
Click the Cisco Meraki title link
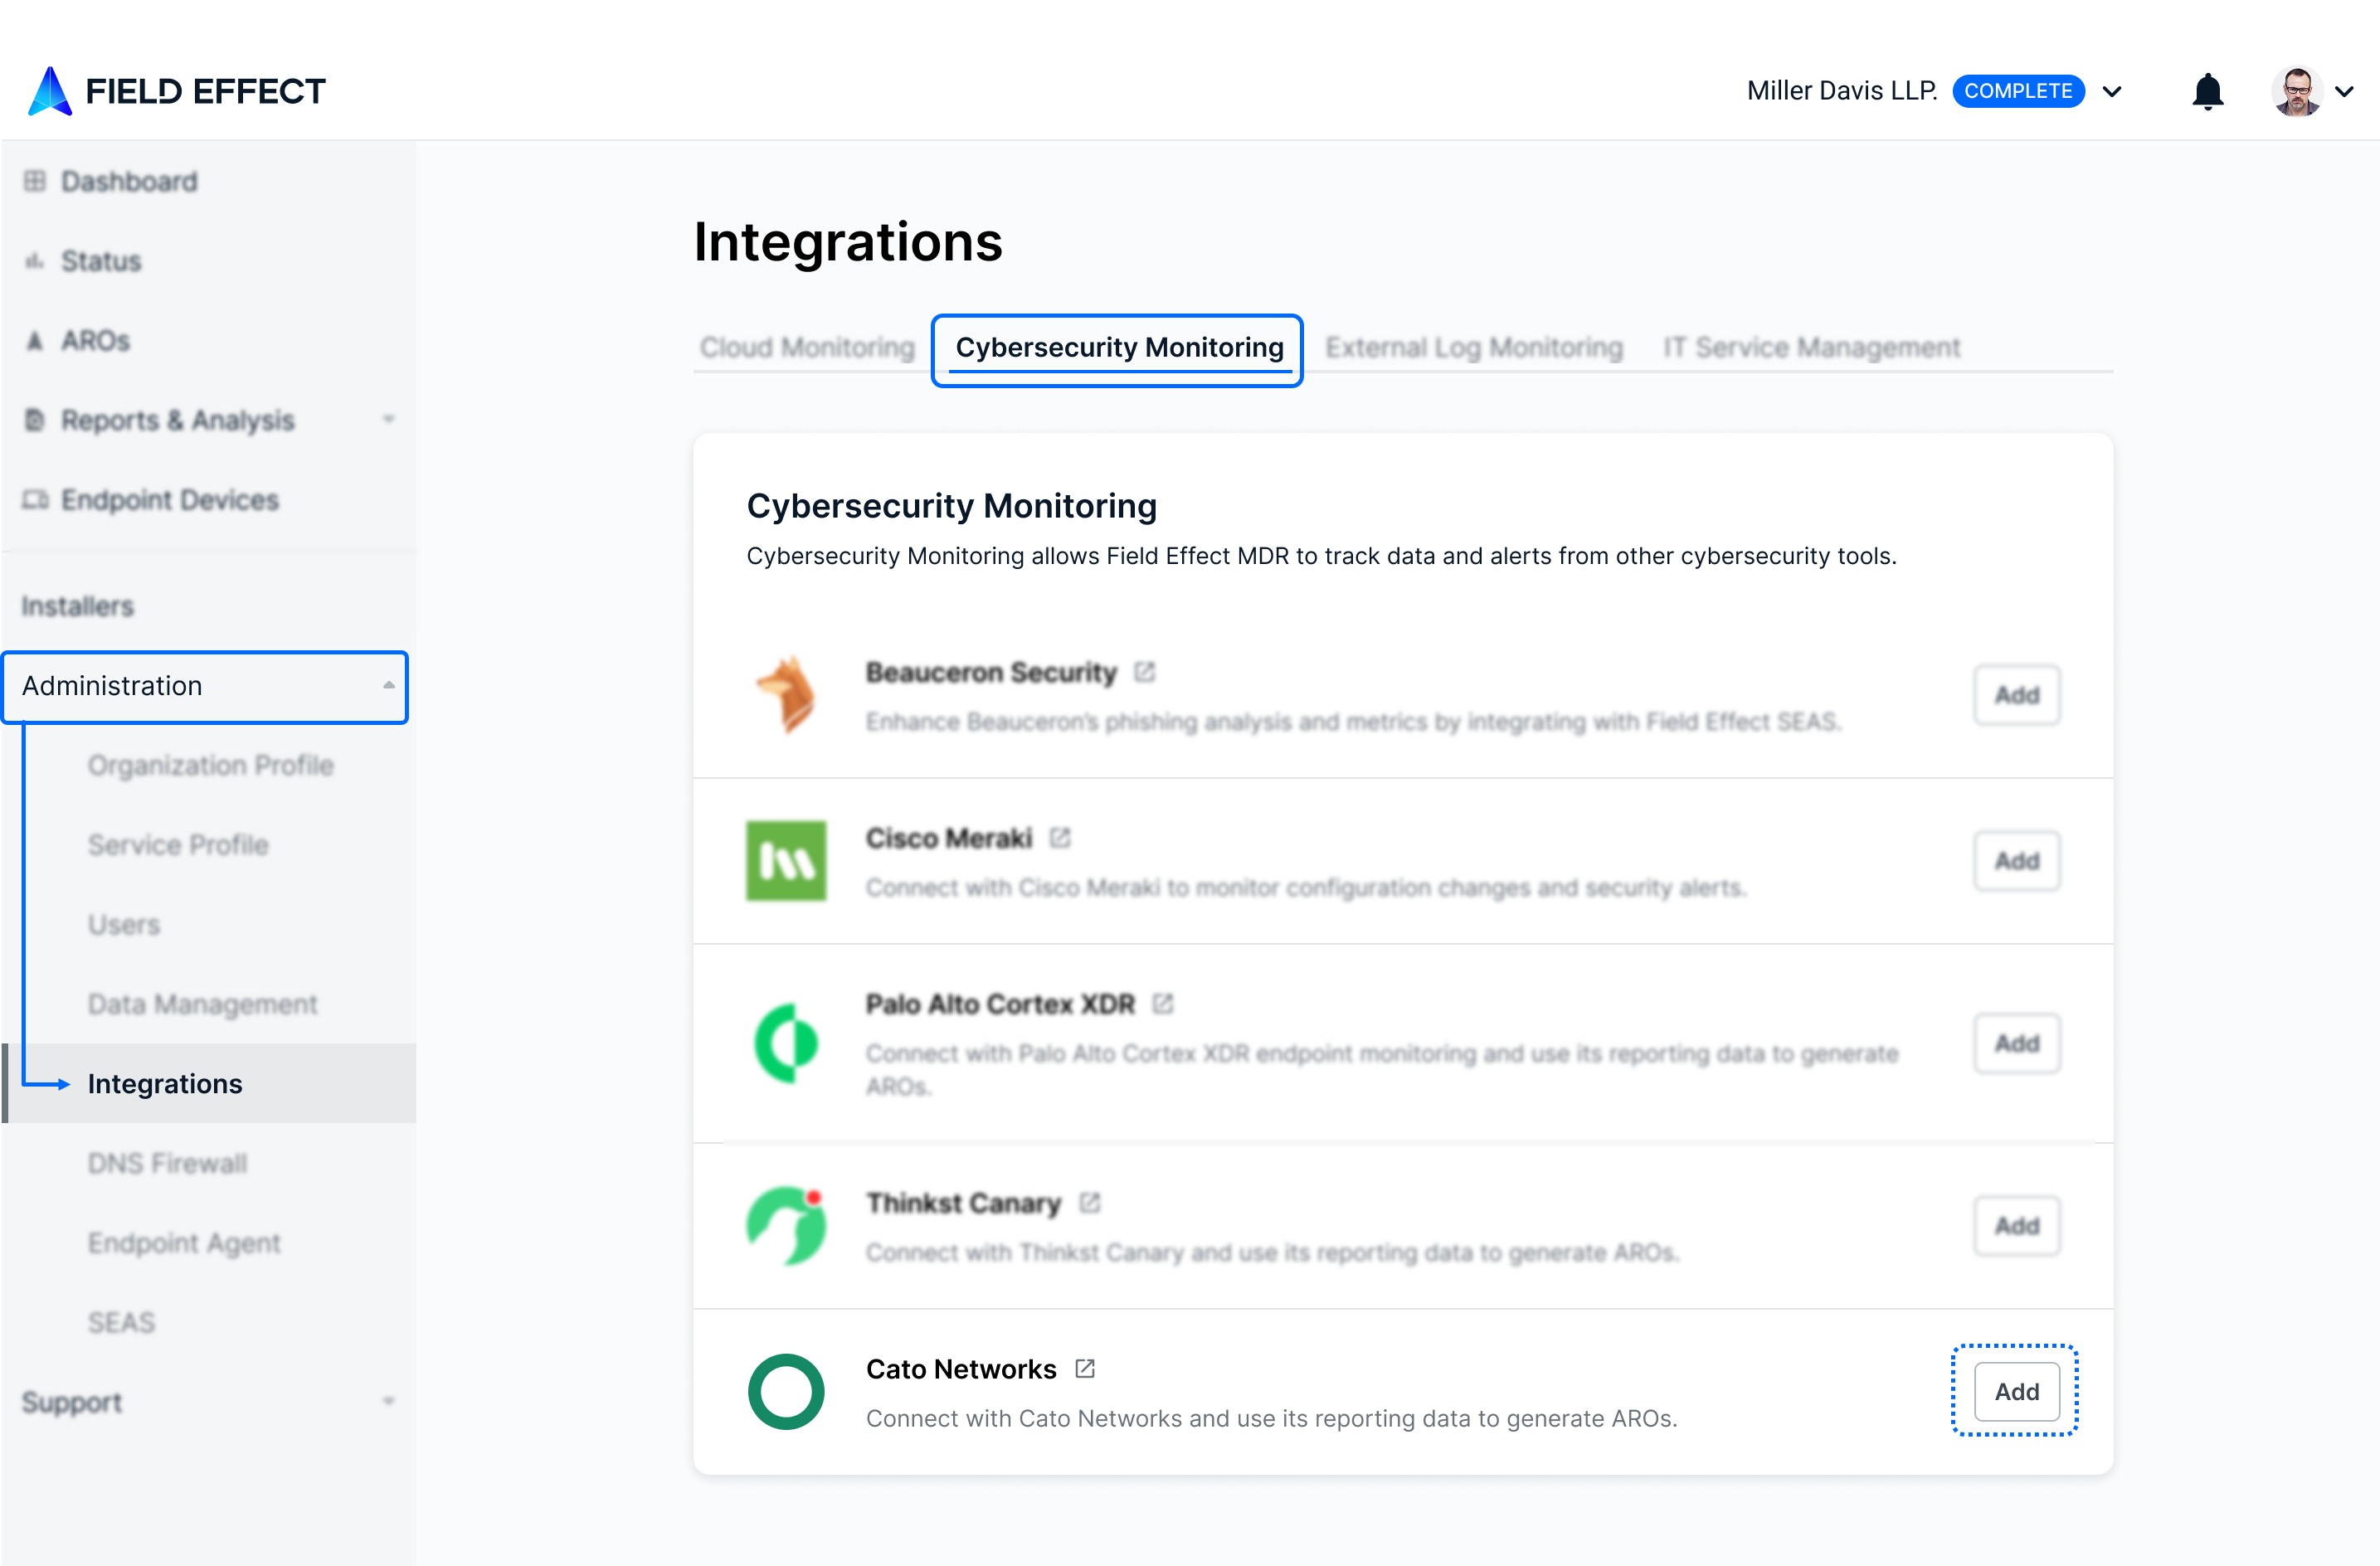(949, 838)
